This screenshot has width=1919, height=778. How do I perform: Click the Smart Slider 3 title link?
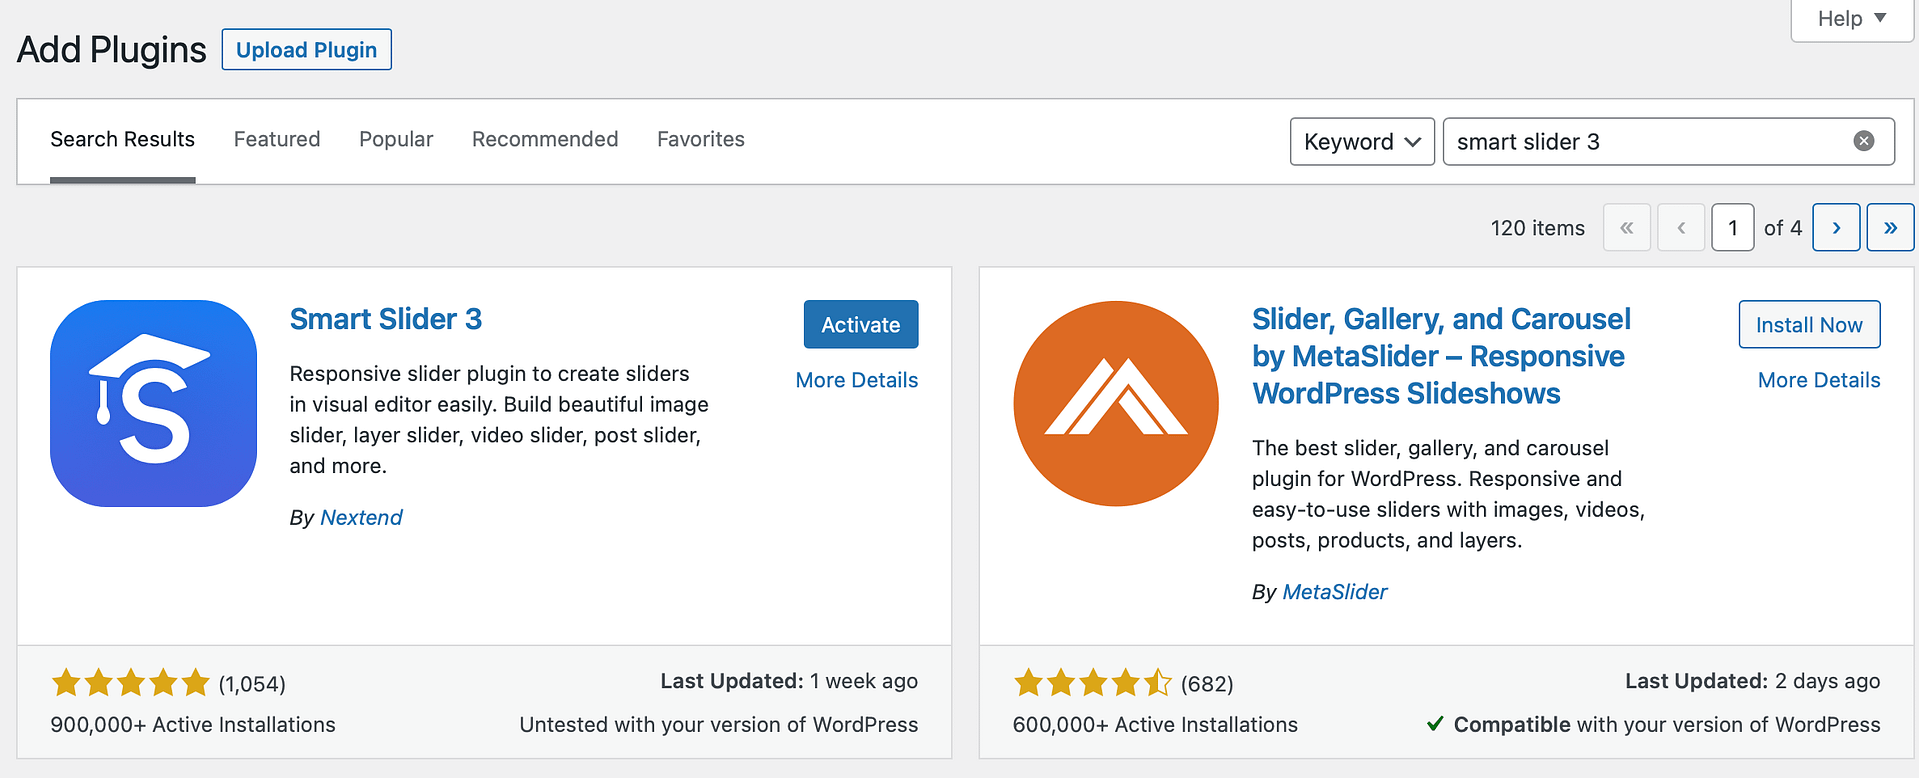tap(385, 319)
